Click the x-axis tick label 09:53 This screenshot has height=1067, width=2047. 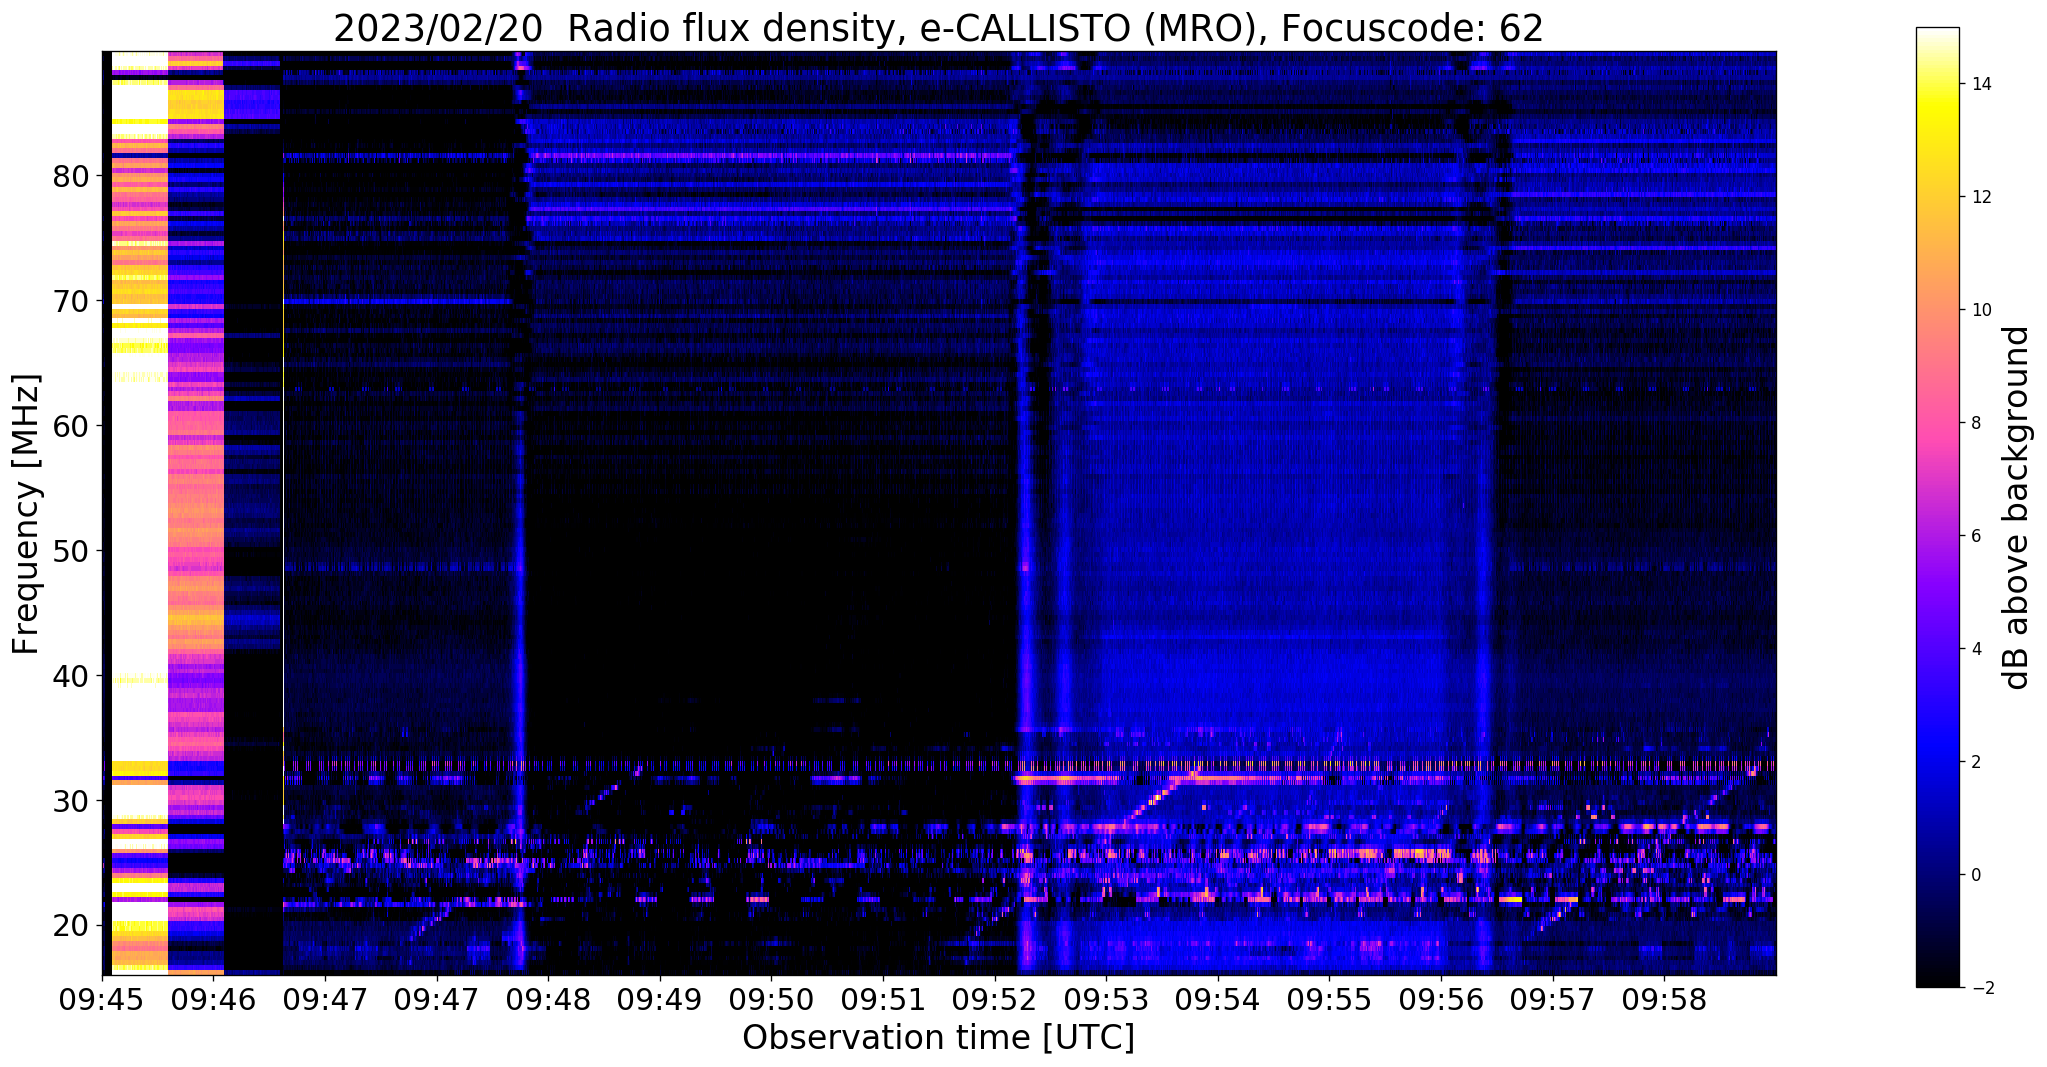tap(1106, 998)
